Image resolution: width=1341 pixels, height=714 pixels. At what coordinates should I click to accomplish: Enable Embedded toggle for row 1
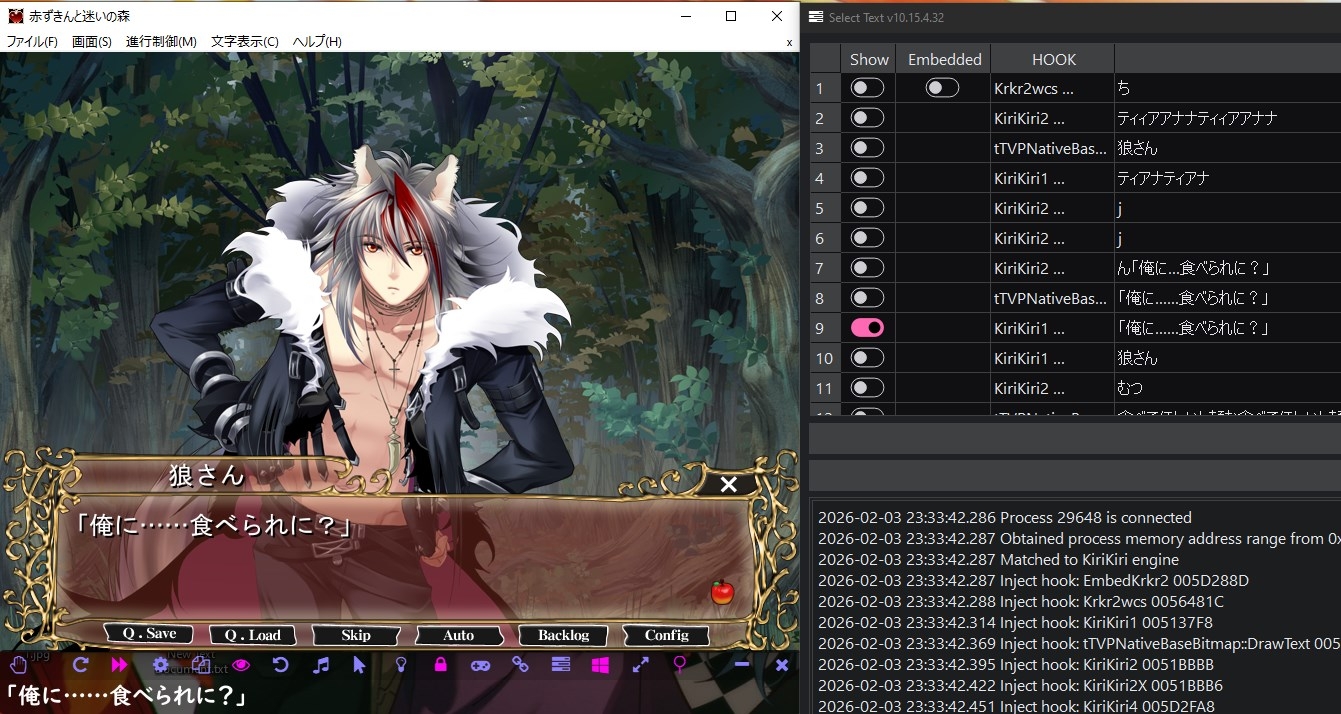tap(942, 88)
